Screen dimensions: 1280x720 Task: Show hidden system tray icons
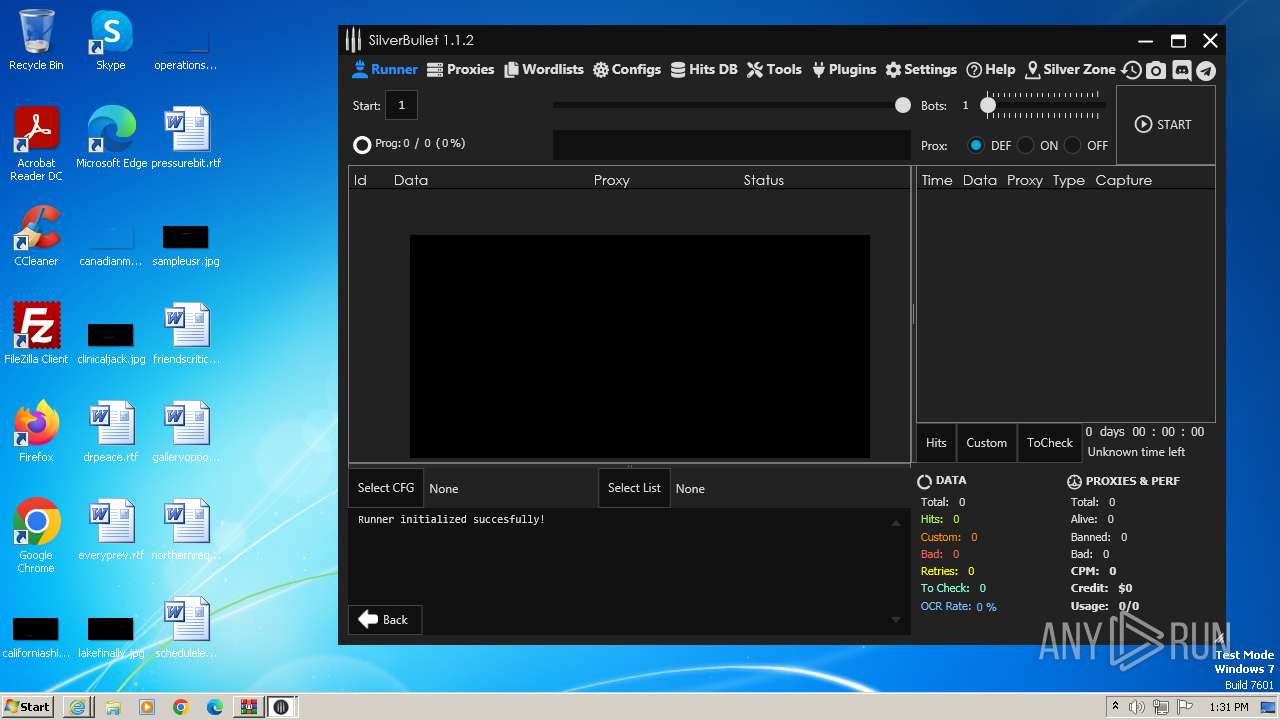point(1115,707)
